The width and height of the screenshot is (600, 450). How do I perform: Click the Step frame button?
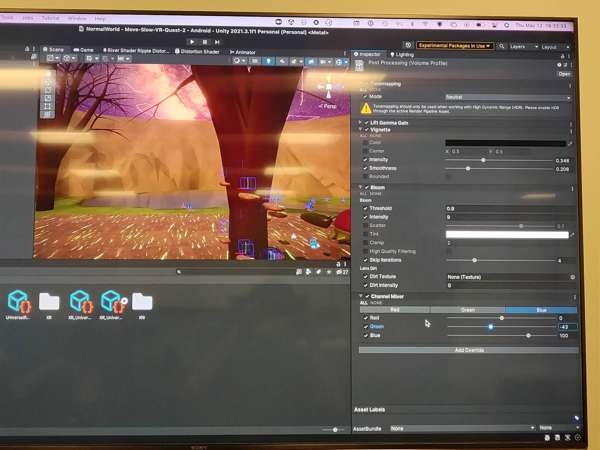[x=218, y=42]
